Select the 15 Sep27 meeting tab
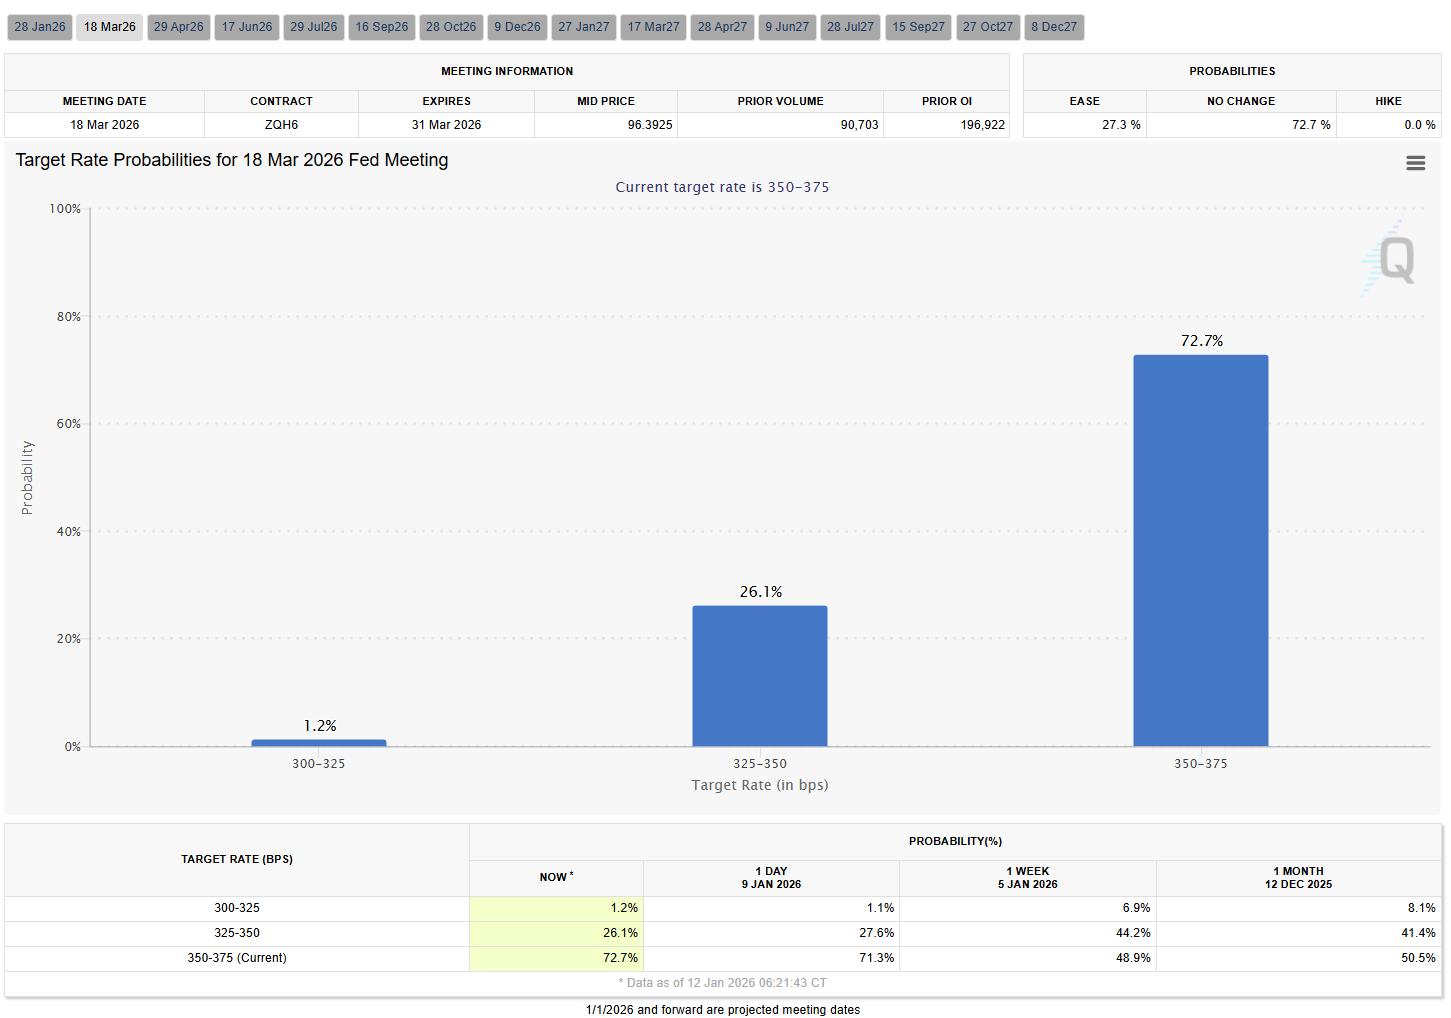Screen dimensions: 1451x1018 [x=918, y=27]
